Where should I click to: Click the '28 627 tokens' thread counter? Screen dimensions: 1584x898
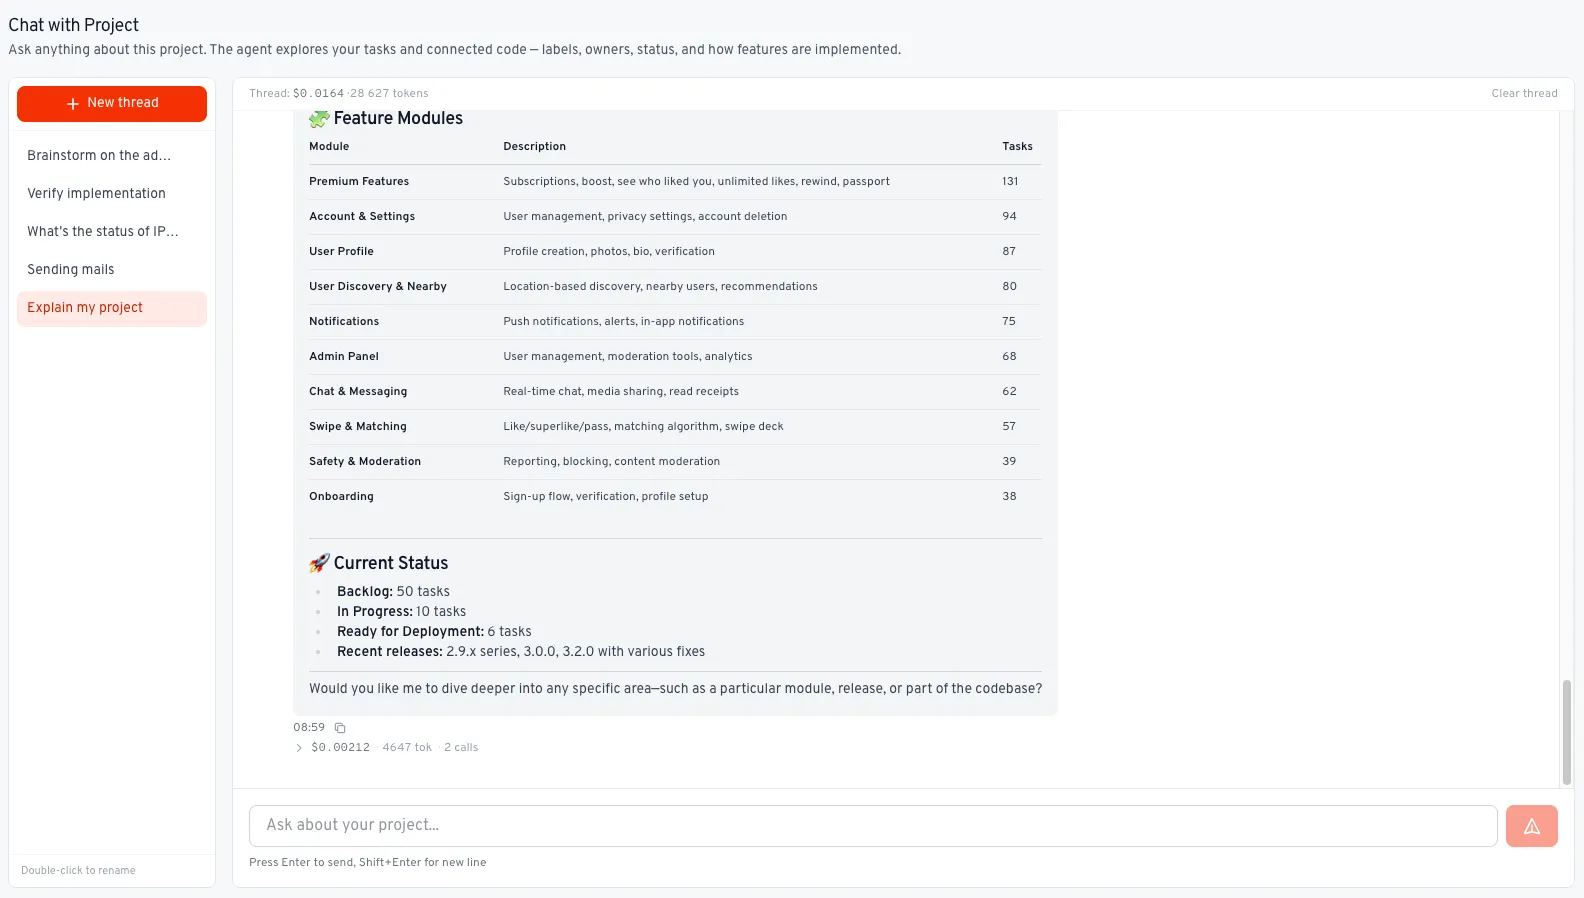click(389, 94)
